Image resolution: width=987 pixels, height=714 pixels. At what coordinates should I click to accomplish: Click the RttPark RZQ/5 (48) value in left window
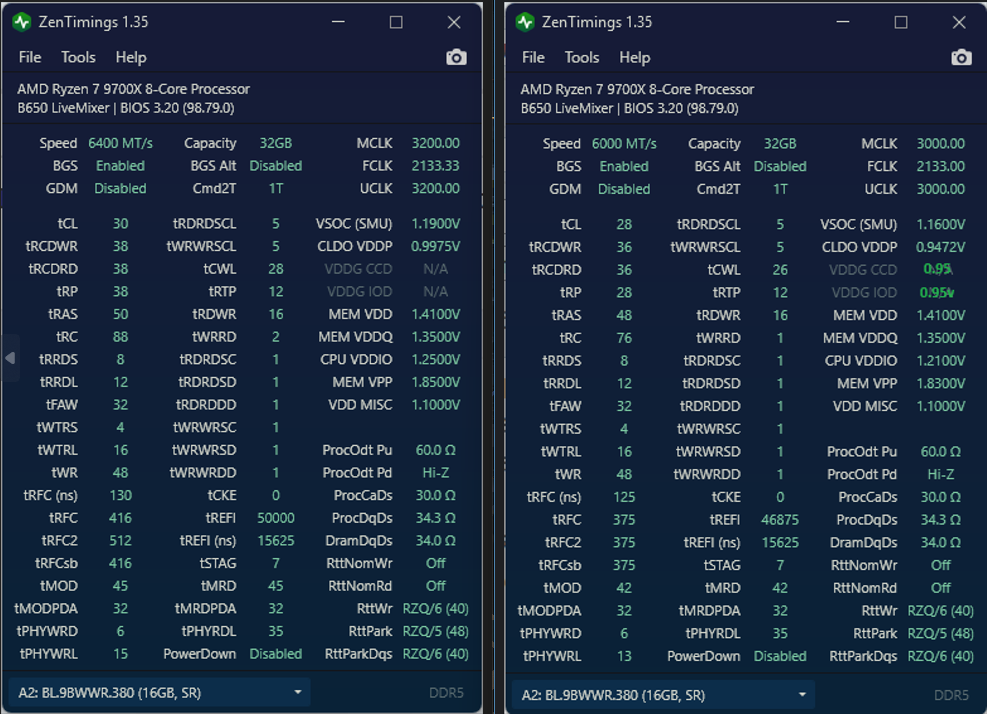point(436,631)
